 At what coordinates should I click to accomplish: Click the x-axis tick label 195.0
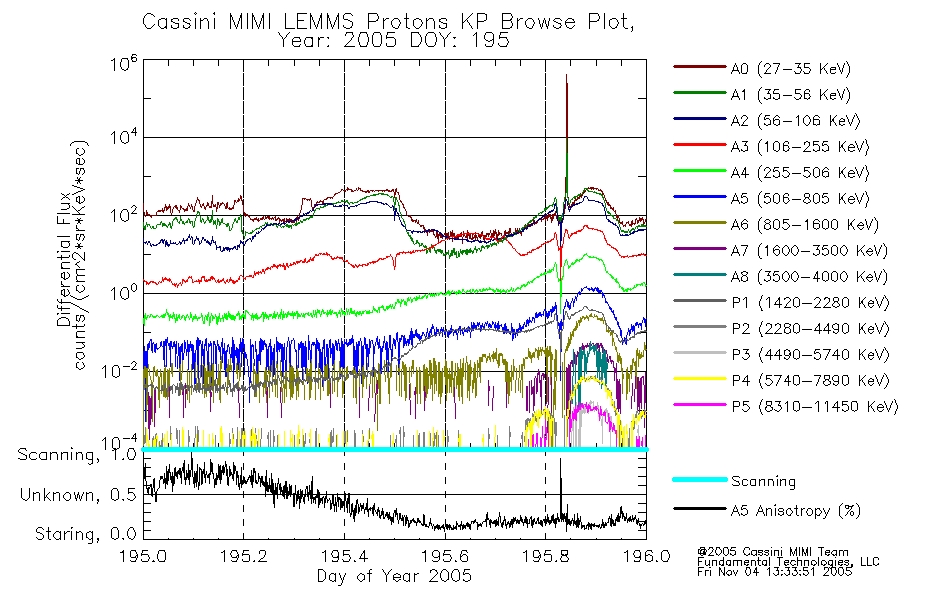pos(143,556)
